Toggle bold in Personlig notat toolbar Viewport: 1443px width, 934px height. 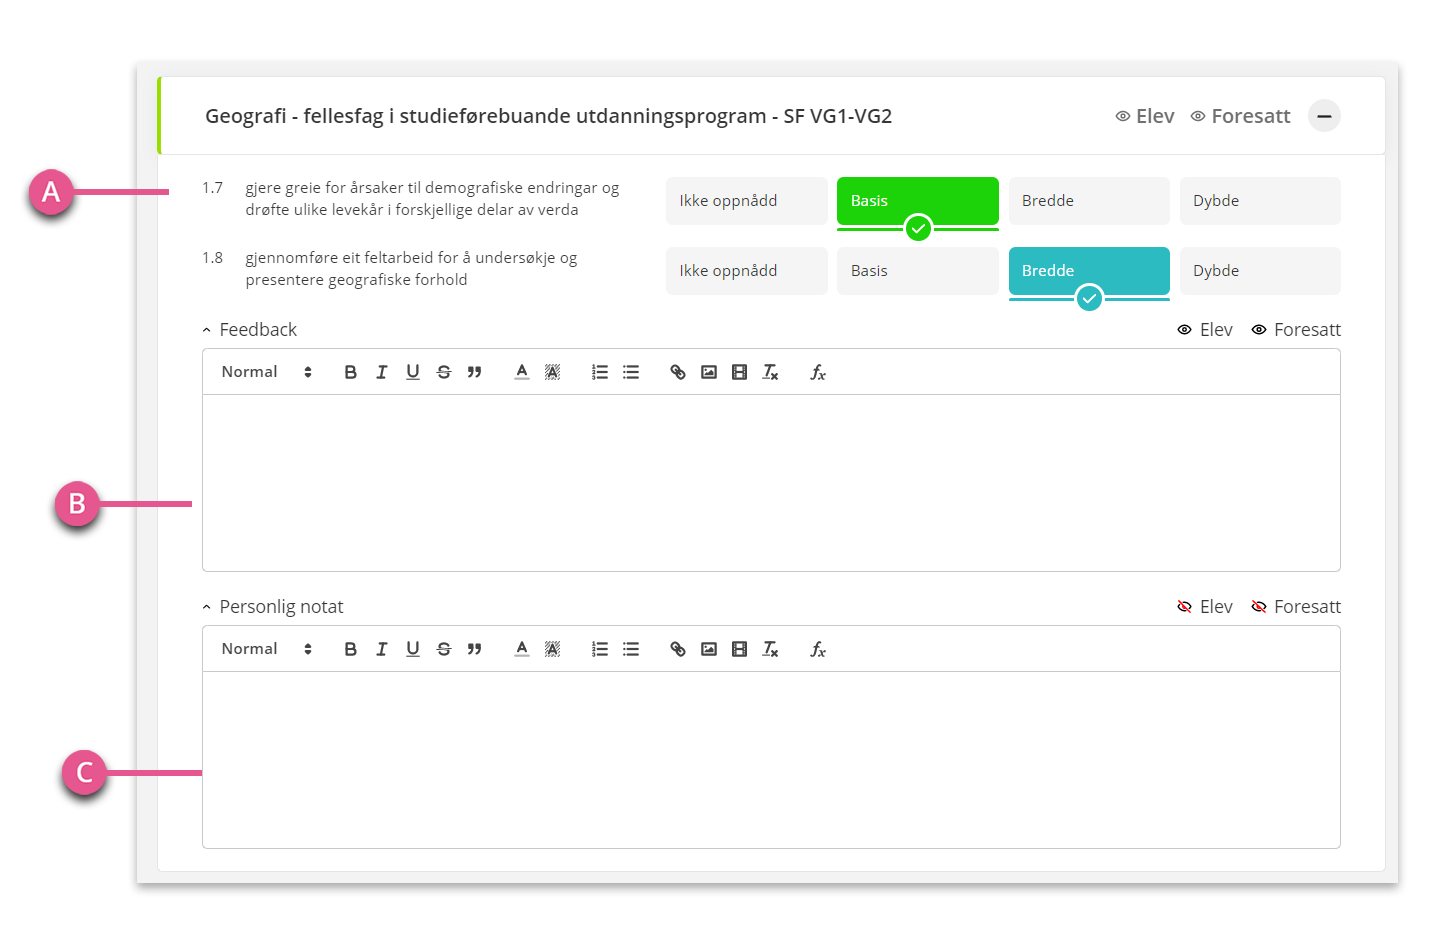[x=350, y=649]
